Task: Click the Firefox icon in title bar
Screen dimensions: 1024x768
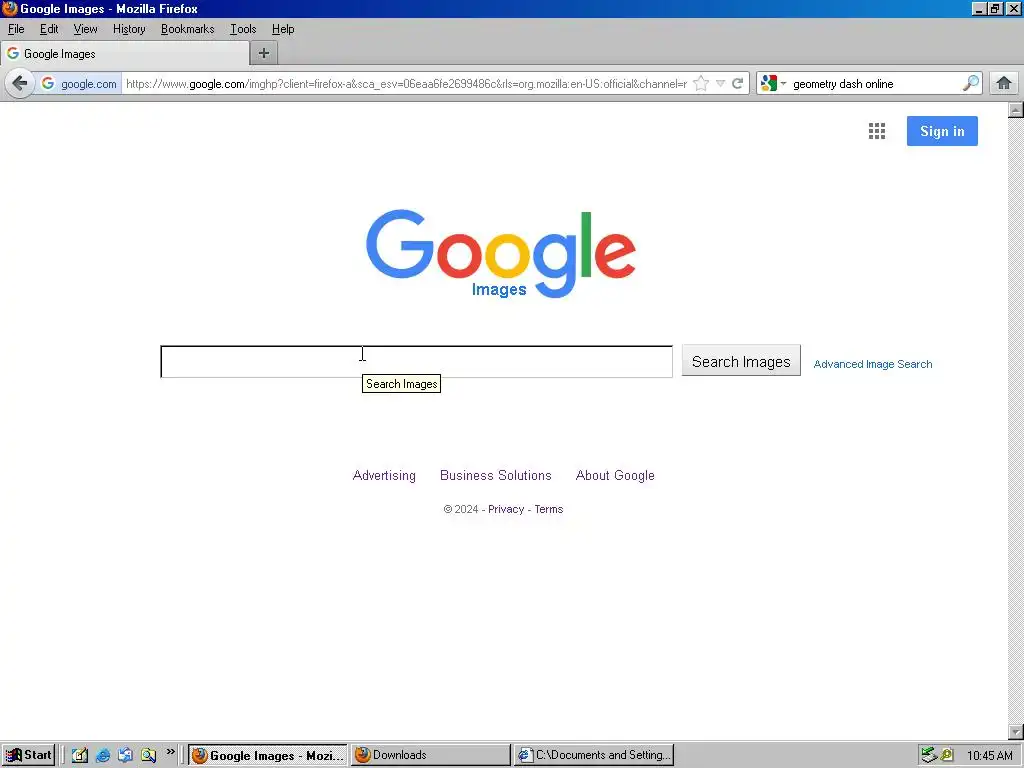Action: [x=9, y=8]
